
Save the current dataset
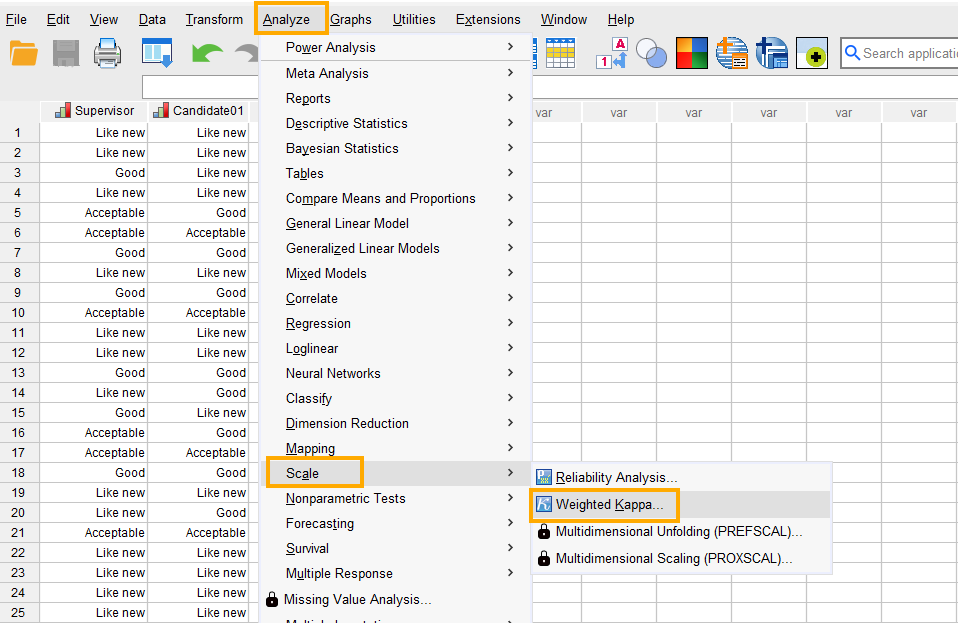(66, 53)
